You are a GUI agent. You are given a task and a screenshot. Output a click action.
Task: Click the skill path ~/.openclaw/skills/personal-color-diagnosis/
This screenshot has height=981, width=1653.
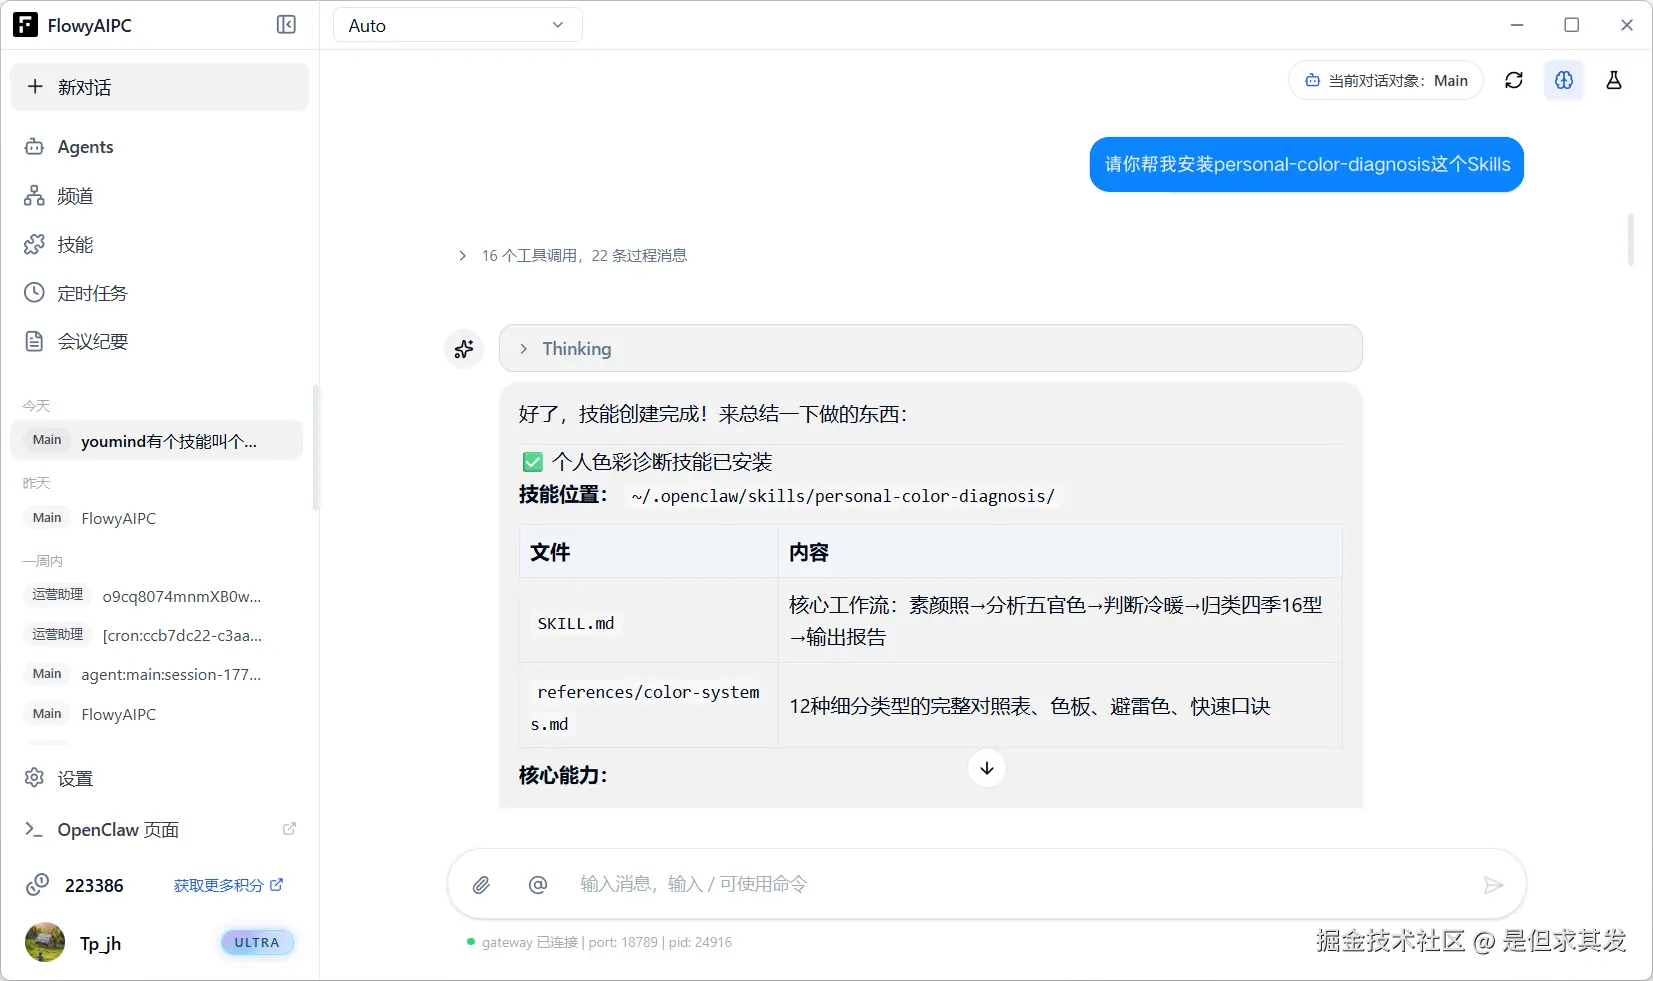[843, 496]
